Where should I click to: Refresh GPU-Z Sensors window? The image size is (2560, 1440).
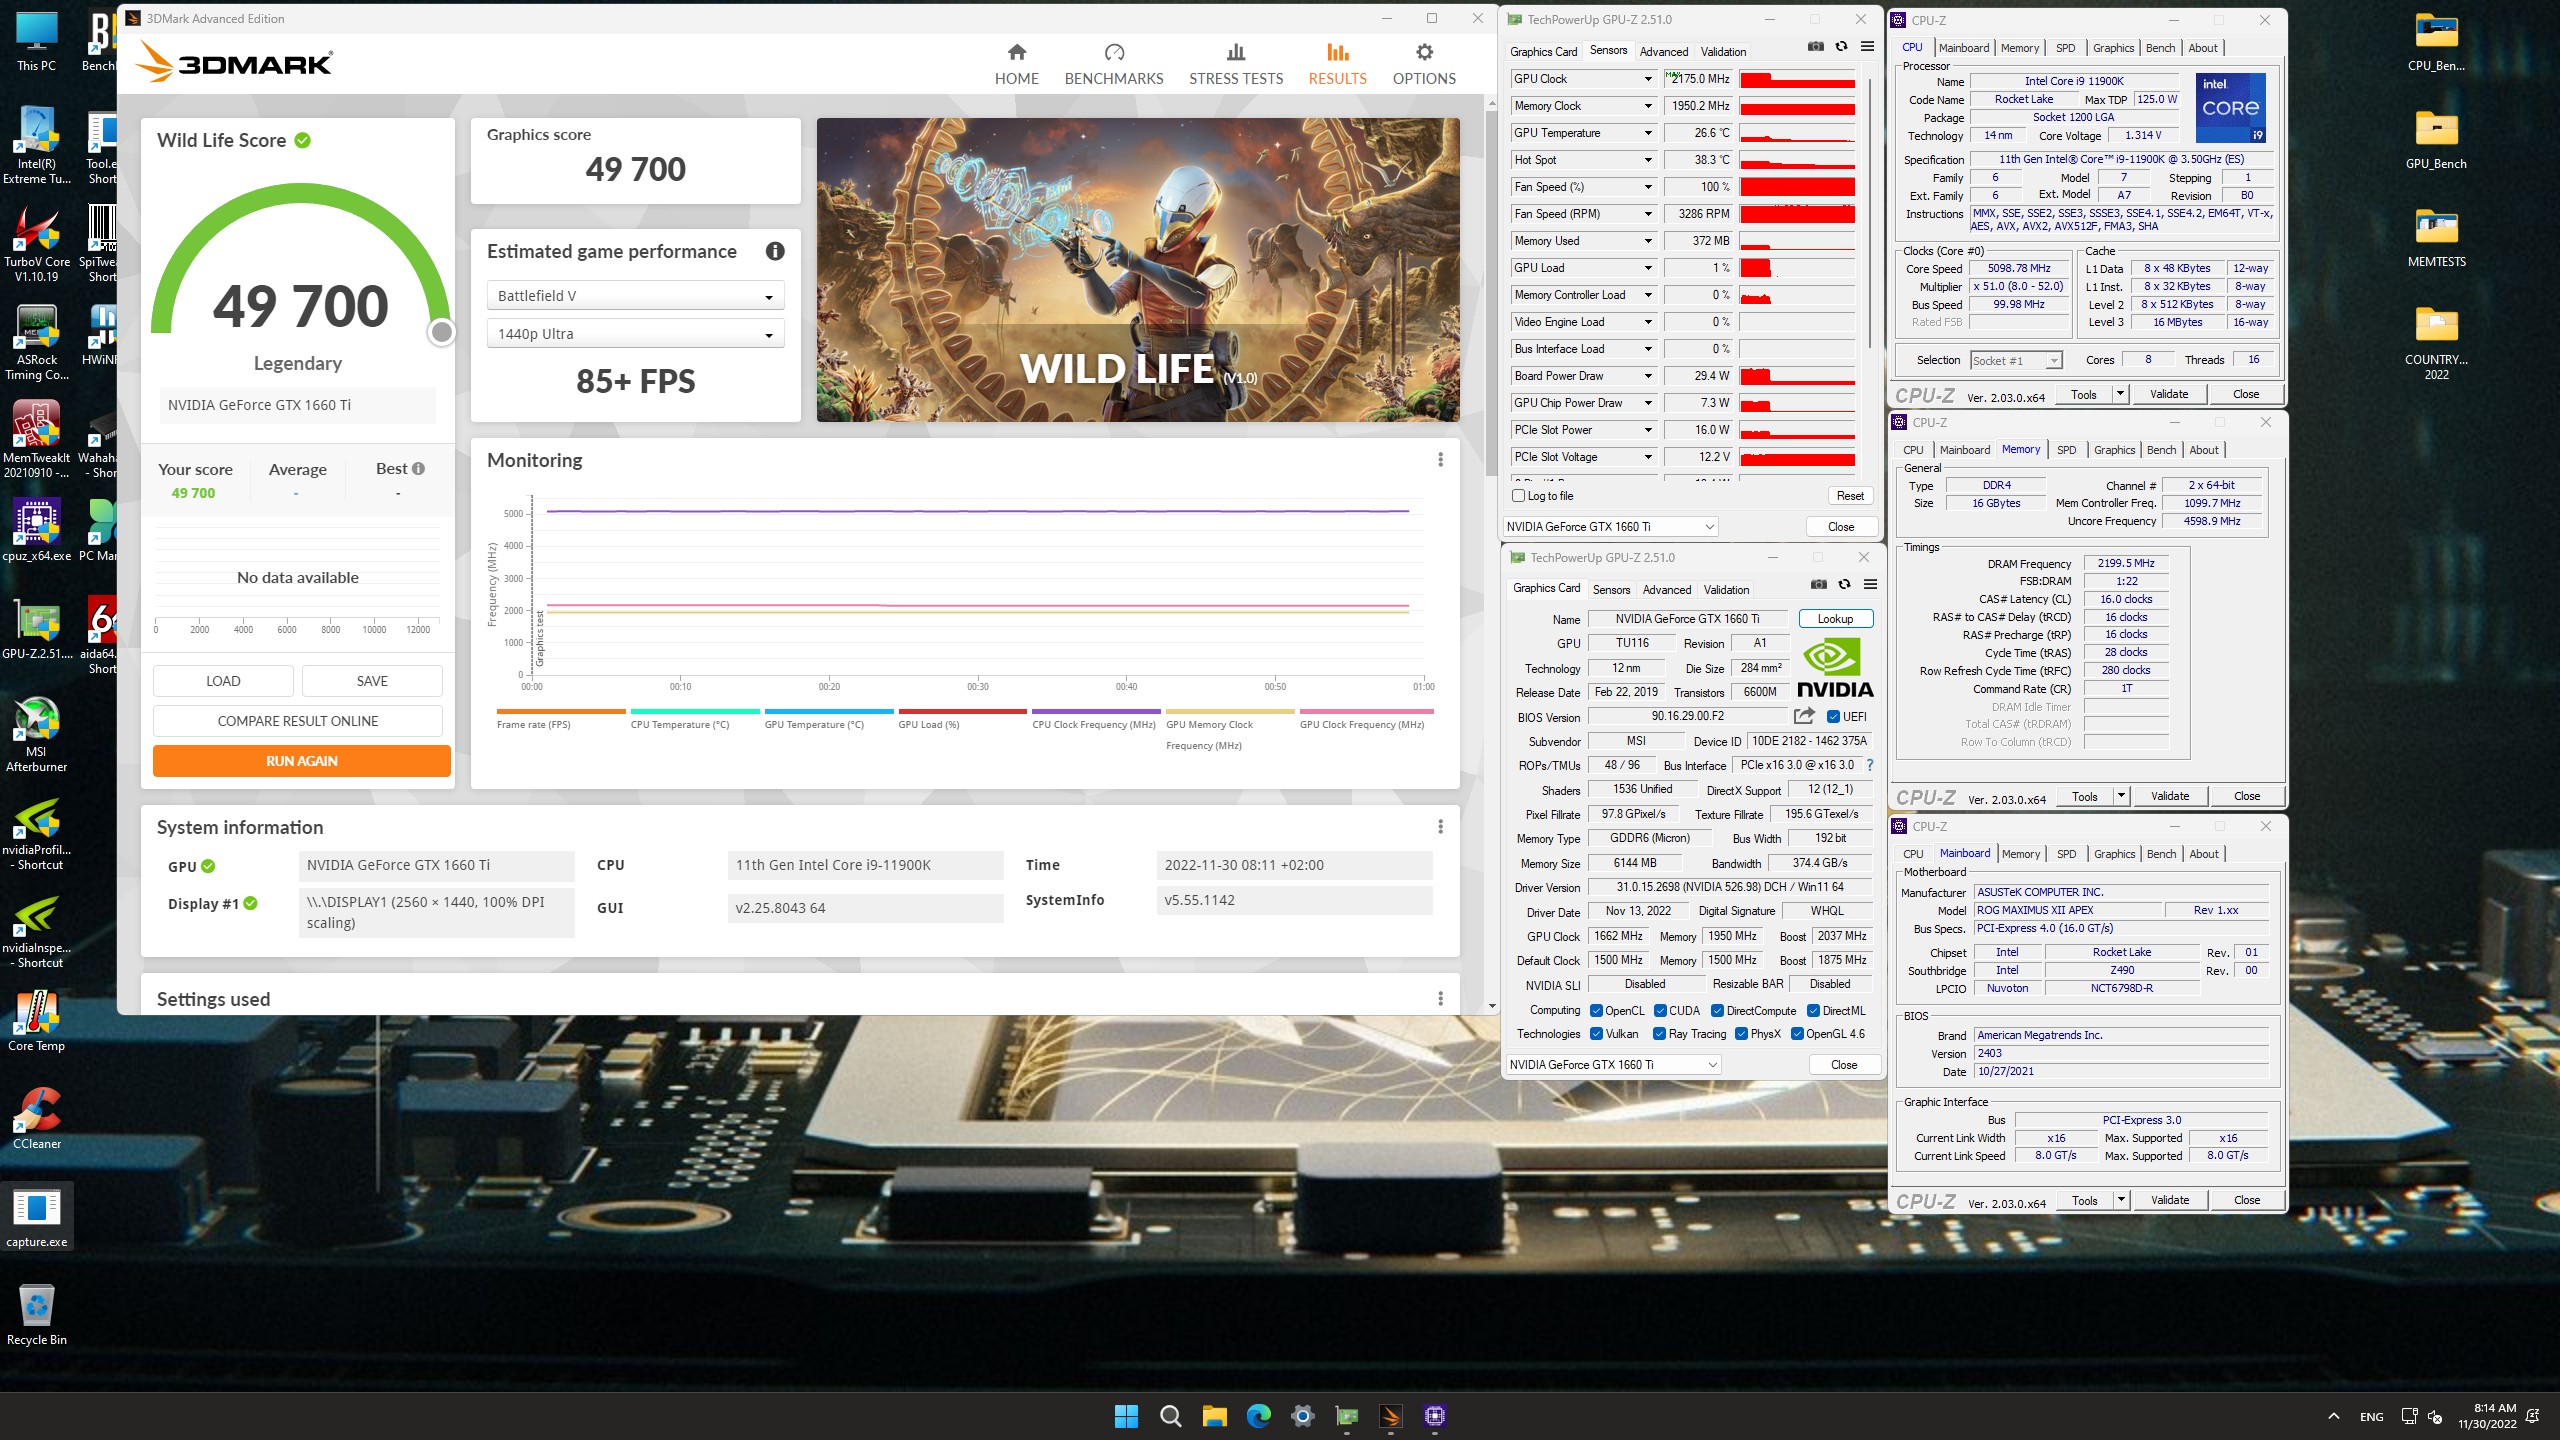[1841, 47]
